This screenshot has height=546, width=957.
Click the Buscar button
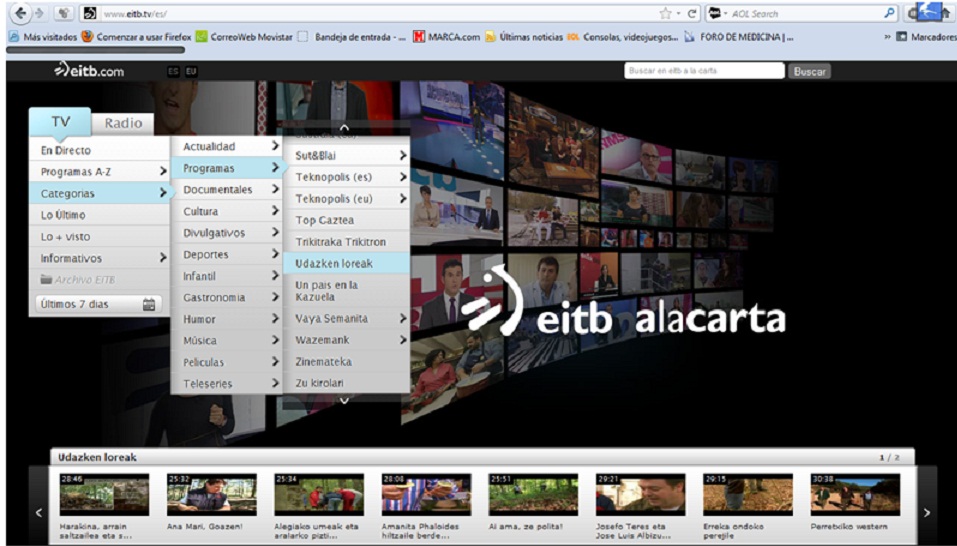tap(809, 71)
